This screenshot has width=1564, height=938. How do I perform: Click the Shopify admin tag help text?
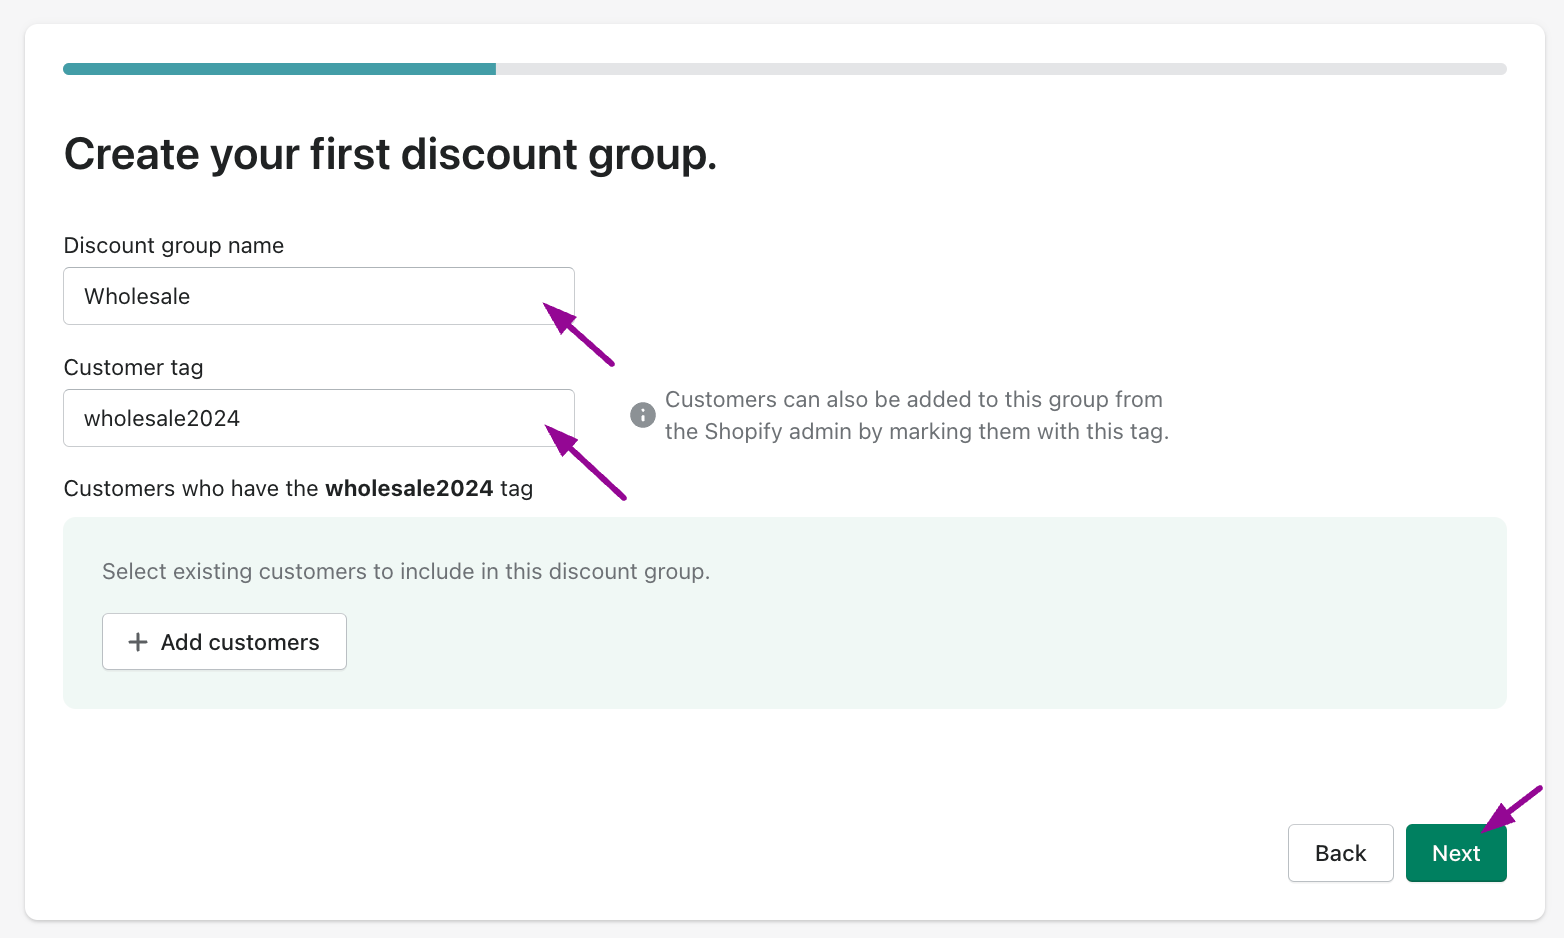click(916, 415)
